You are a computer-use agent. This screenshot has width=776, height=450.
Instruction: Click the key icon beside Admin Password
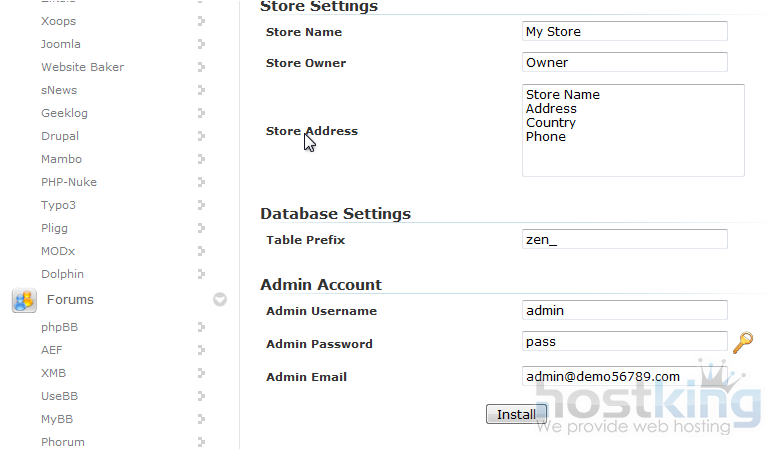[742, 343]
